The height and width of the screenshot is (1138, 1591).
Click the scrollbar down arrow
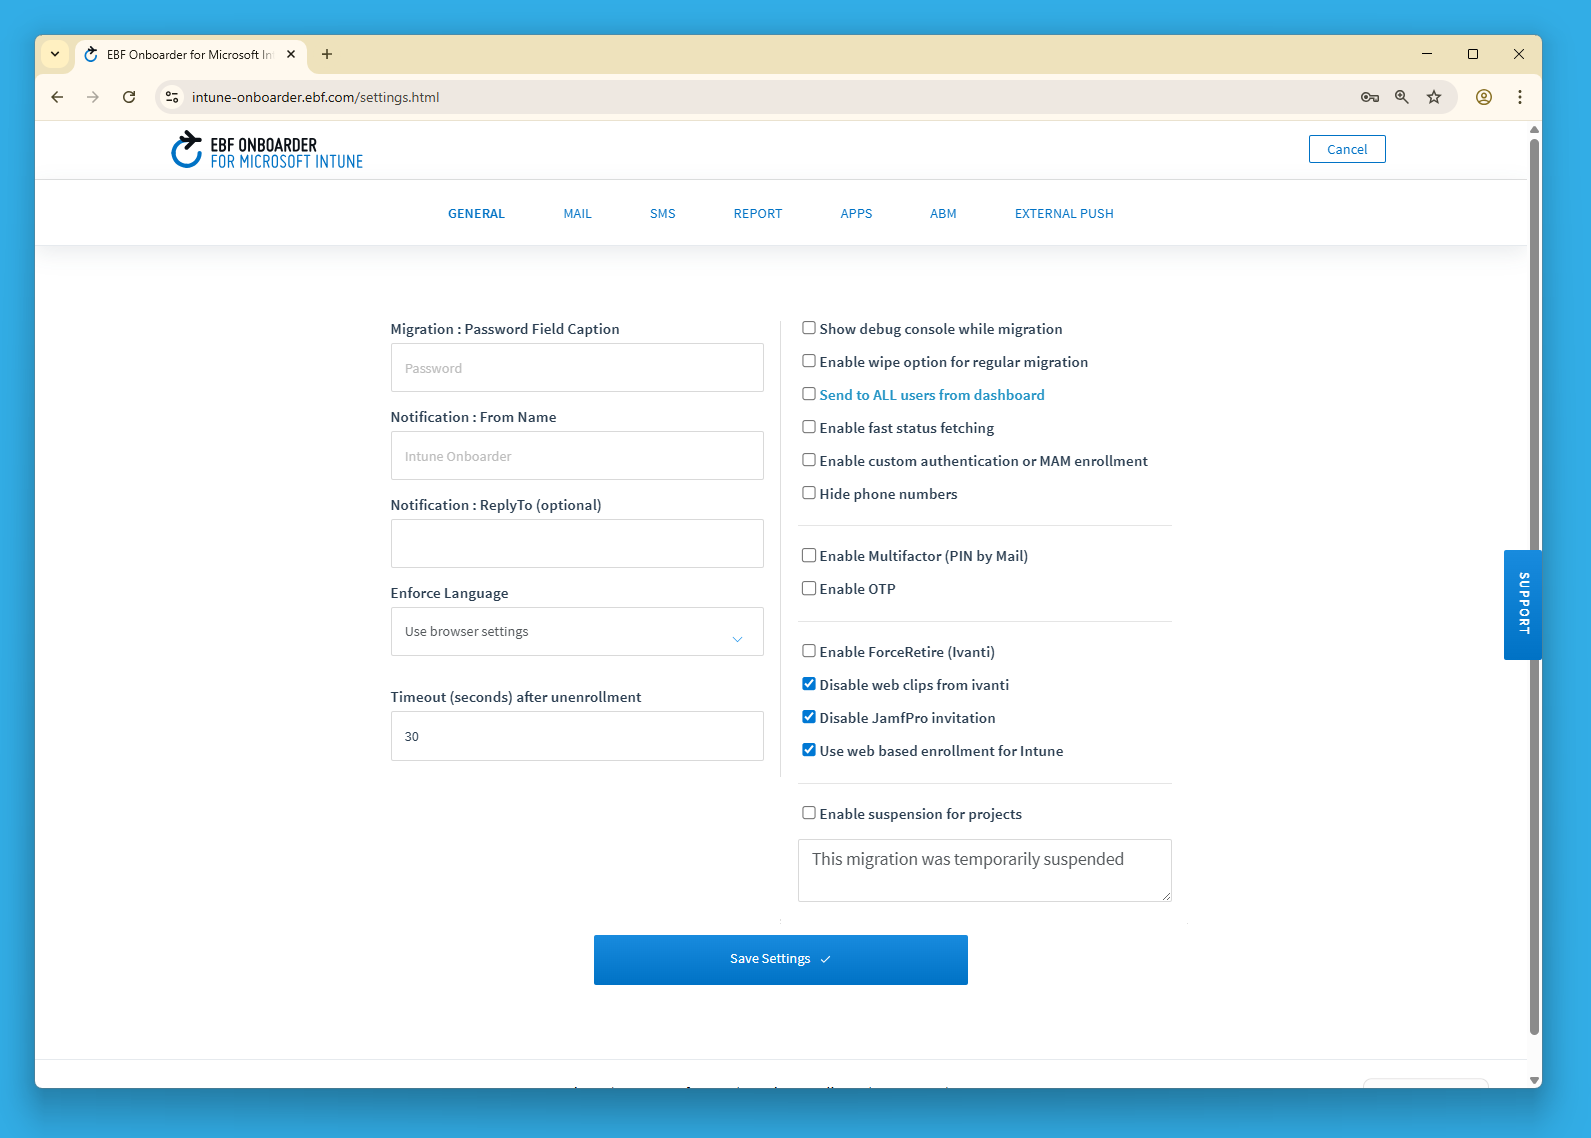point(1534,1080)
